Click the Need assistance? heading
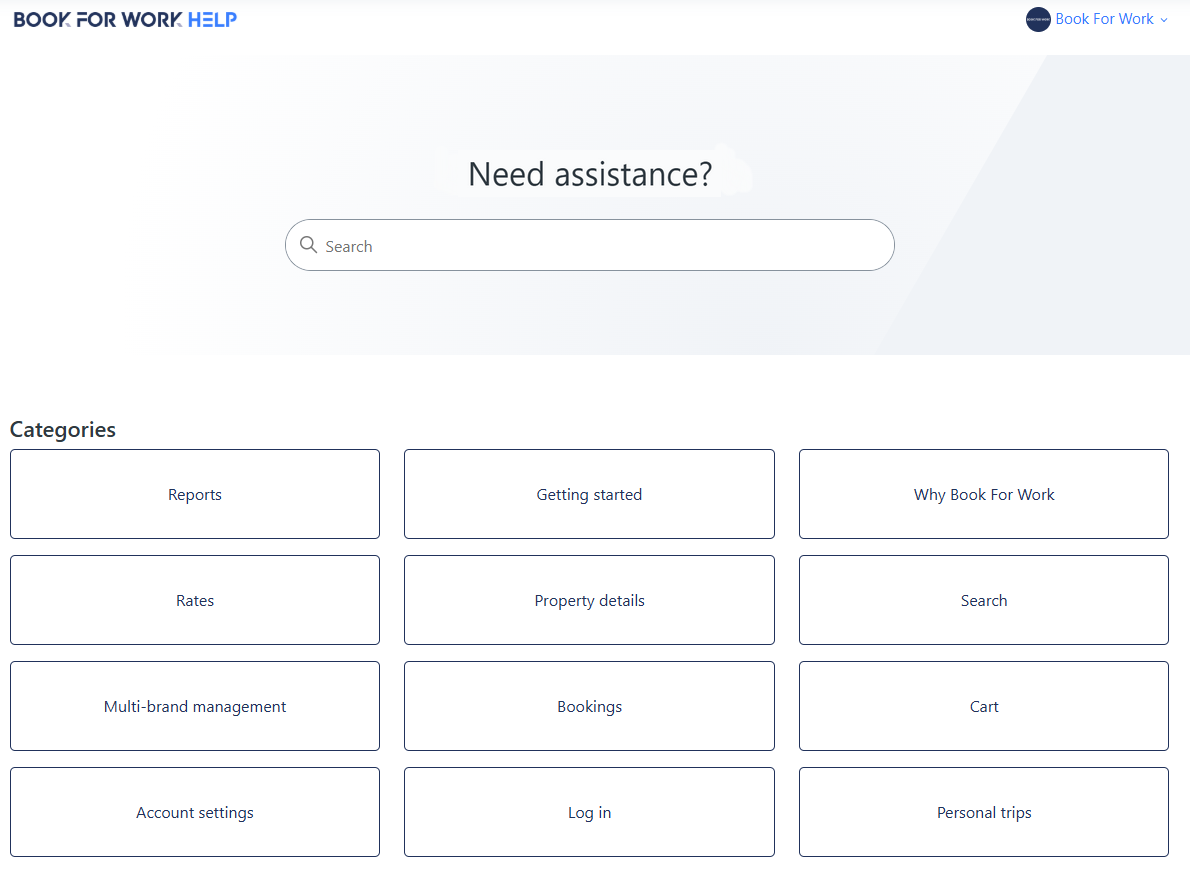The width and height of the screenshot is (1190, 872). point(590,175)
